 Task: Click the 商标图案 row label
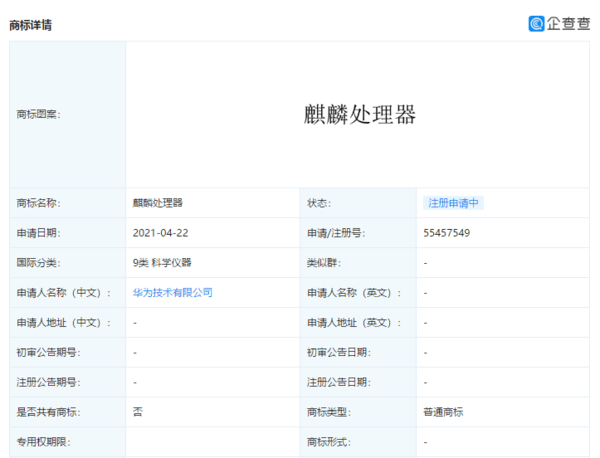(39, 114)
